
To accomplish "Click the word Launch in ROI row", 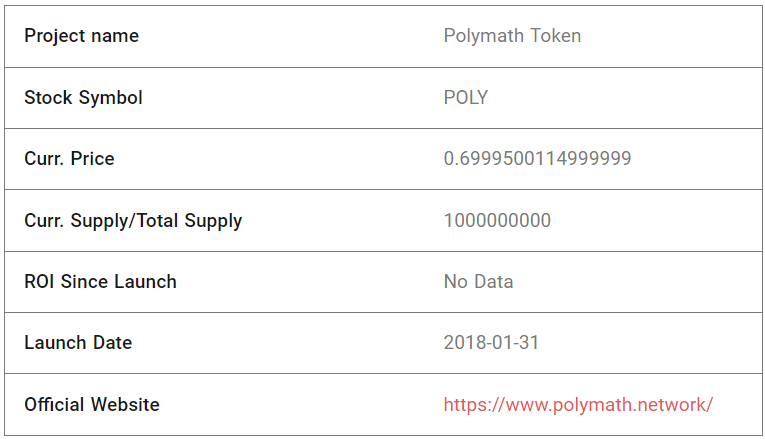I will pyautogui.click(x=145, y=282).
